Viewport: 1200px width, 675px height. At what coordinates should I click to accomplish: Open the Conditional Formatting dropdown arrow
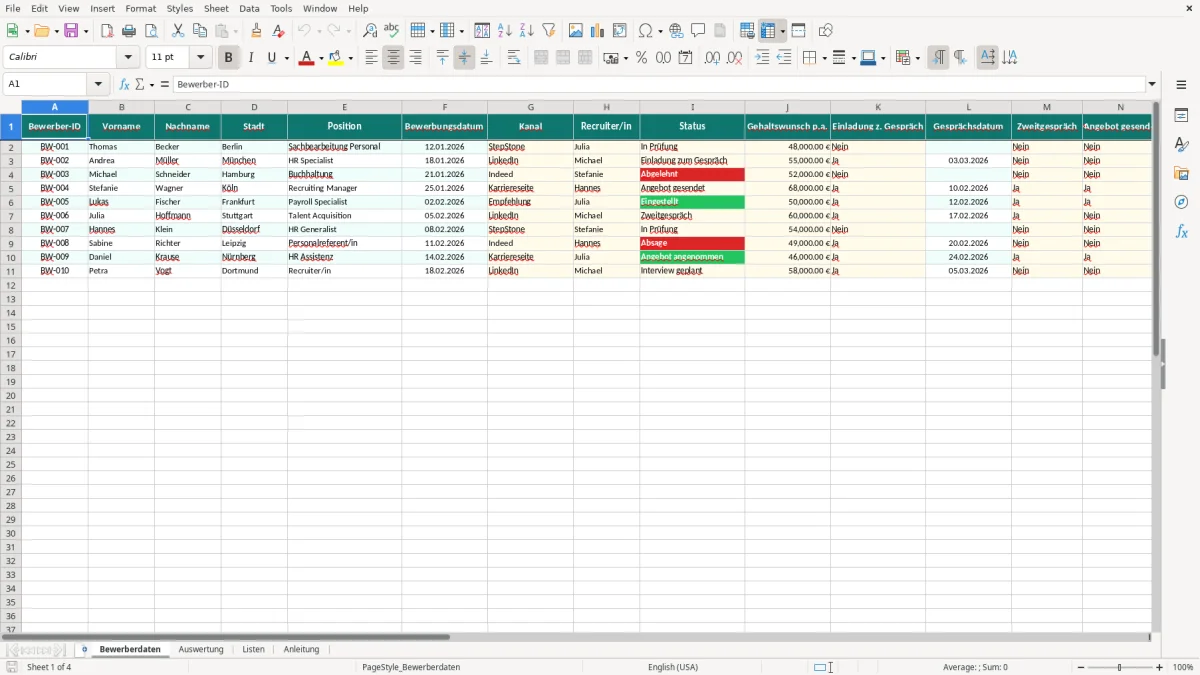pyautogui.click(x=917, y=58)
